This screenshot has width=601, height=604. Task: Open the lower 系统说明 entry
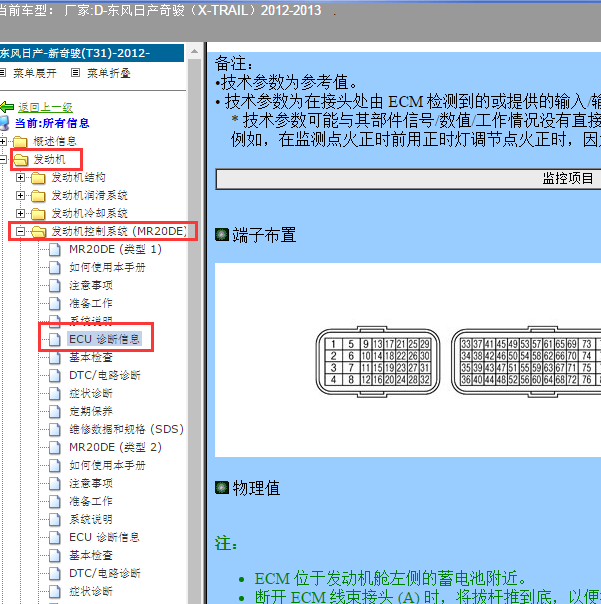click(91, 519)
